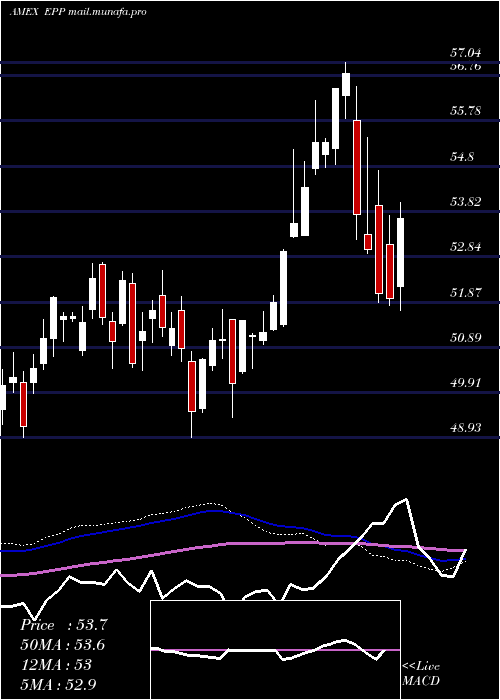Click the '<<Live MACD' label
This screenshot has width=500, height=700.
click(421, 673)
